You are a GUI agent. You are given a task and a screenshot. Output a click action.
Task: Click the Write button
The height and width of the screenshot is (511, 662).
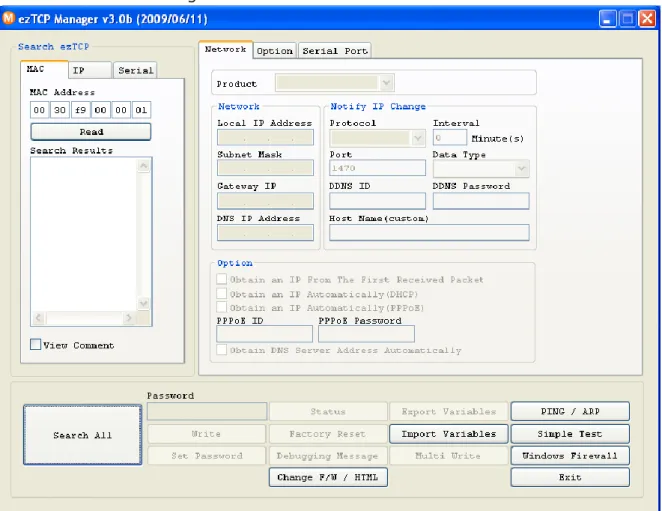[206, 434]
